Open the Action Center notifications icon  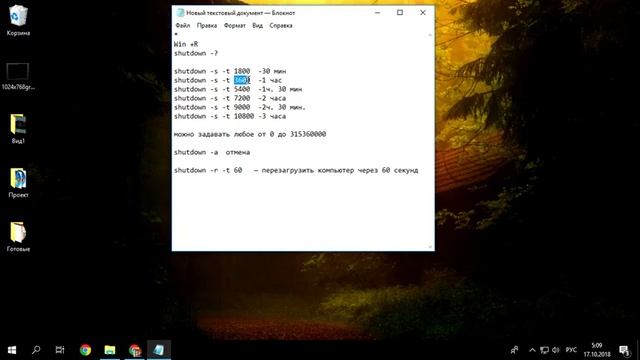[x=624, y=350]
